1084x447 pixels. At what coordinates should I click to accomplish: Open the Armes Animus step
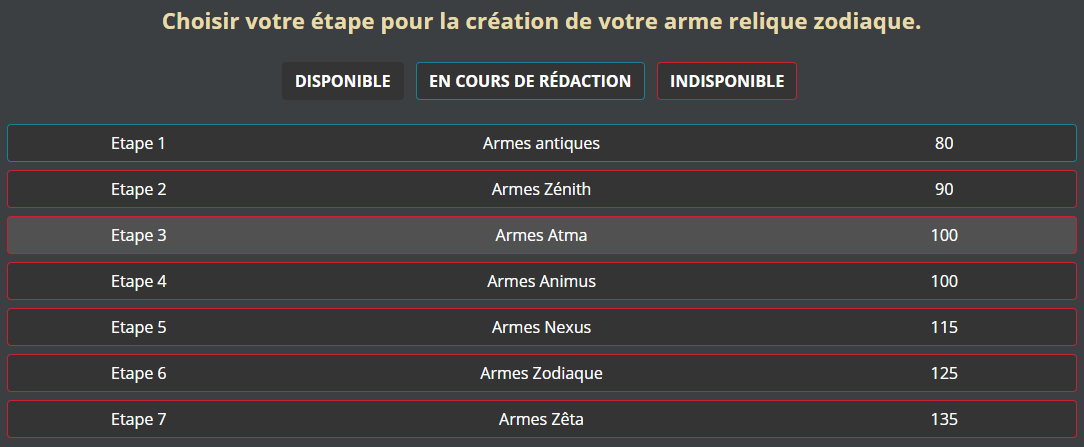(541, 281)
